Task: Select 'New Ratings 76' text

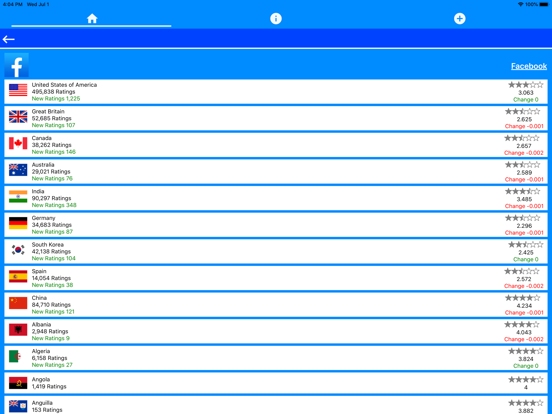Action: 52,178
